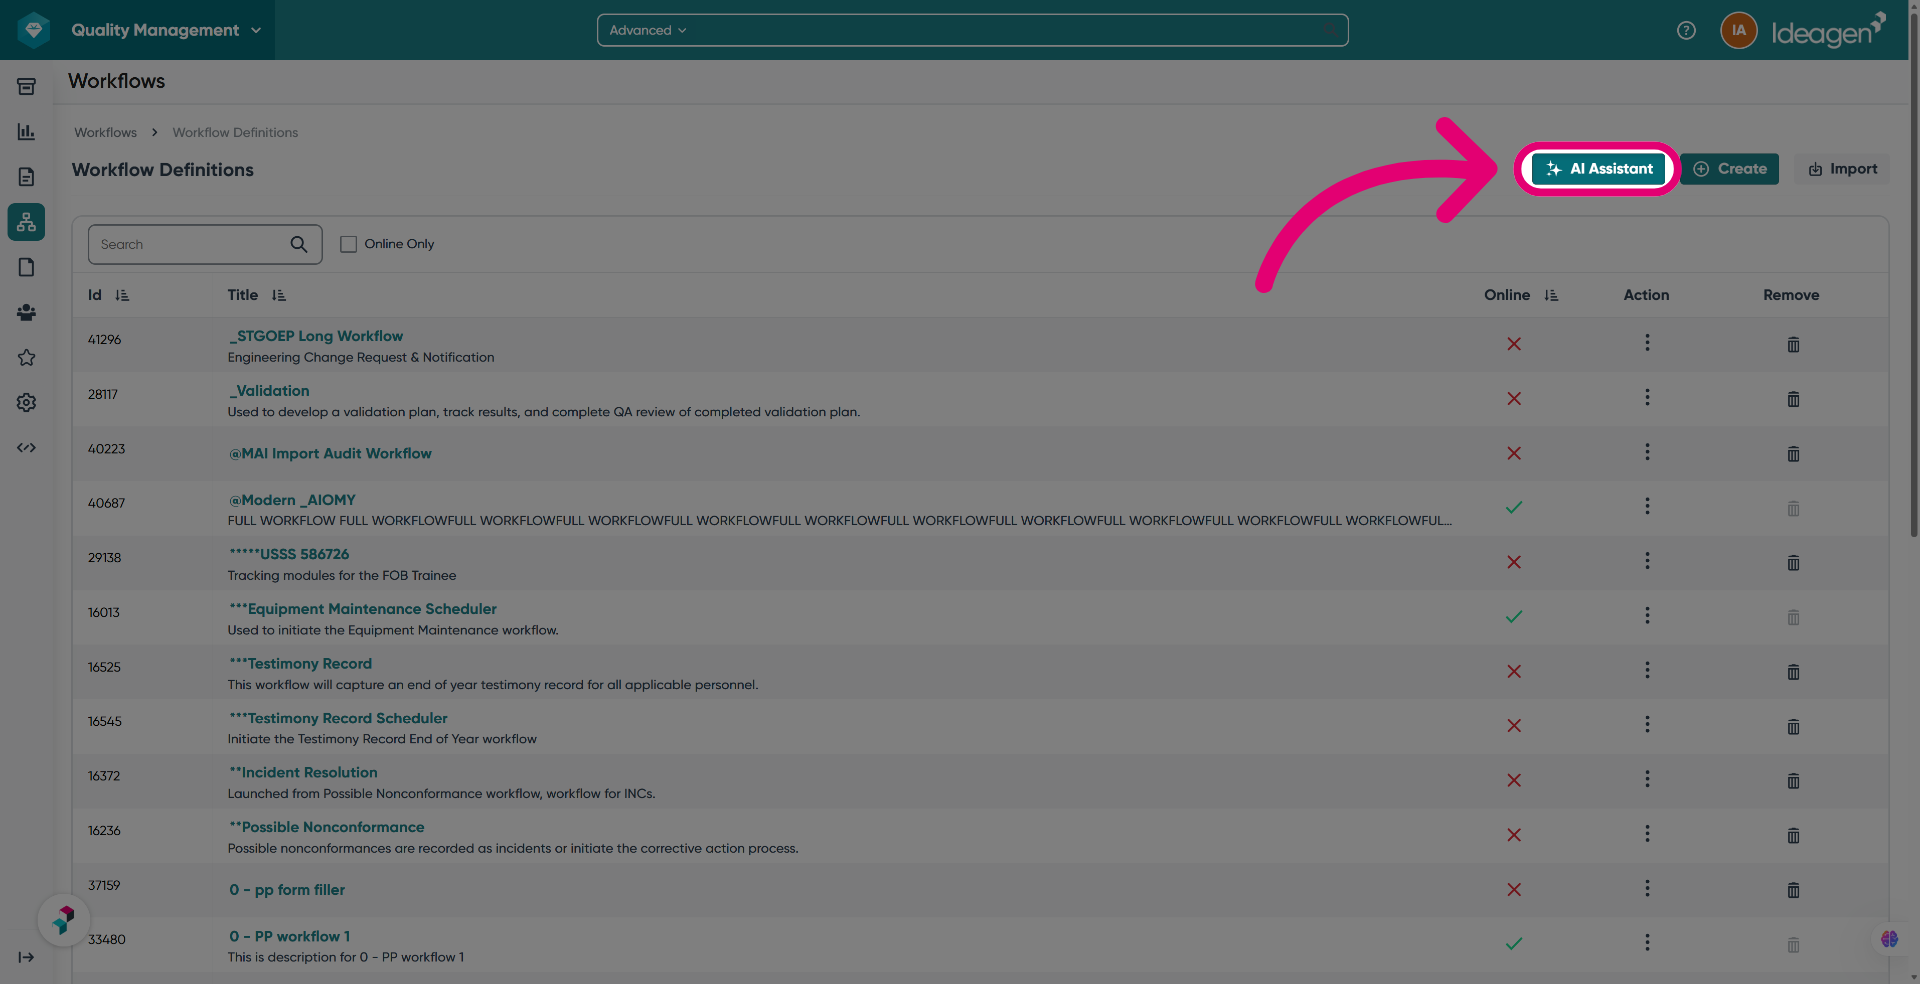Screen dimensions: 1920x984
Task: Open the Advanced search dropdown
Action: [648, 30]
